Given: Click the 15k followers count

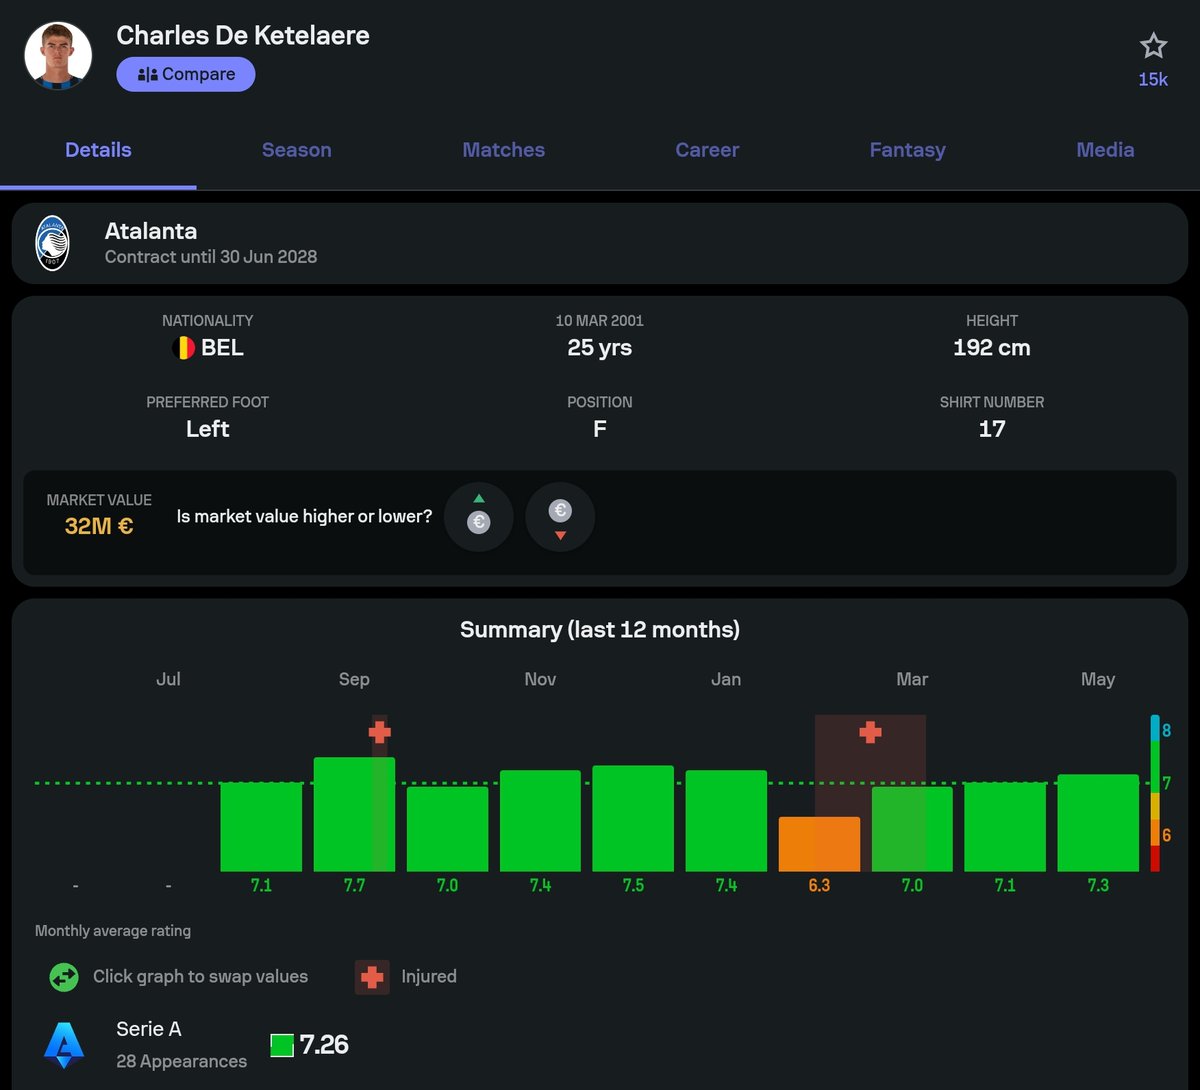Looking at the screenshot, I should click(x=1153, y=80).
